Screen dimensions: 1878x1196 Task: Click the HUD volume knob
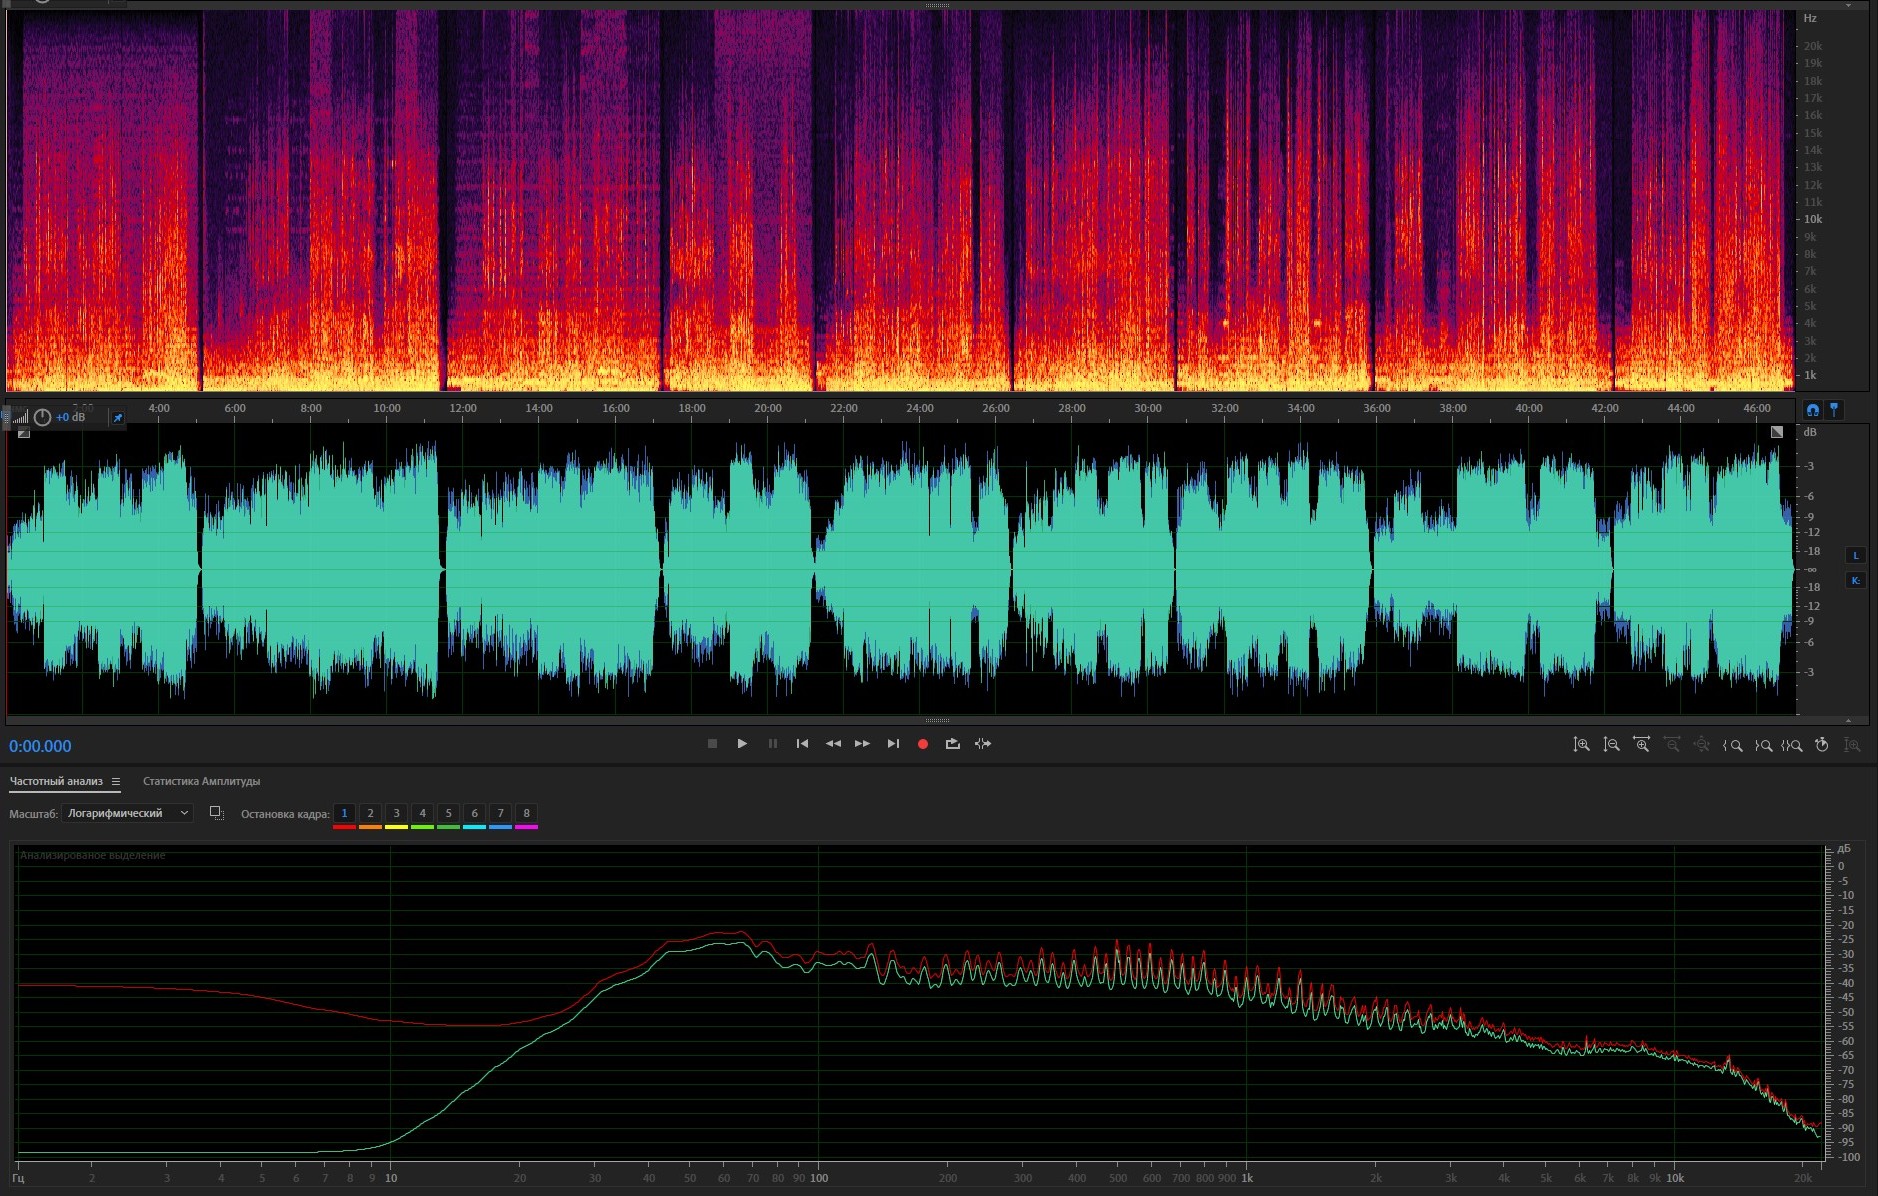click(x=42, y=418)
